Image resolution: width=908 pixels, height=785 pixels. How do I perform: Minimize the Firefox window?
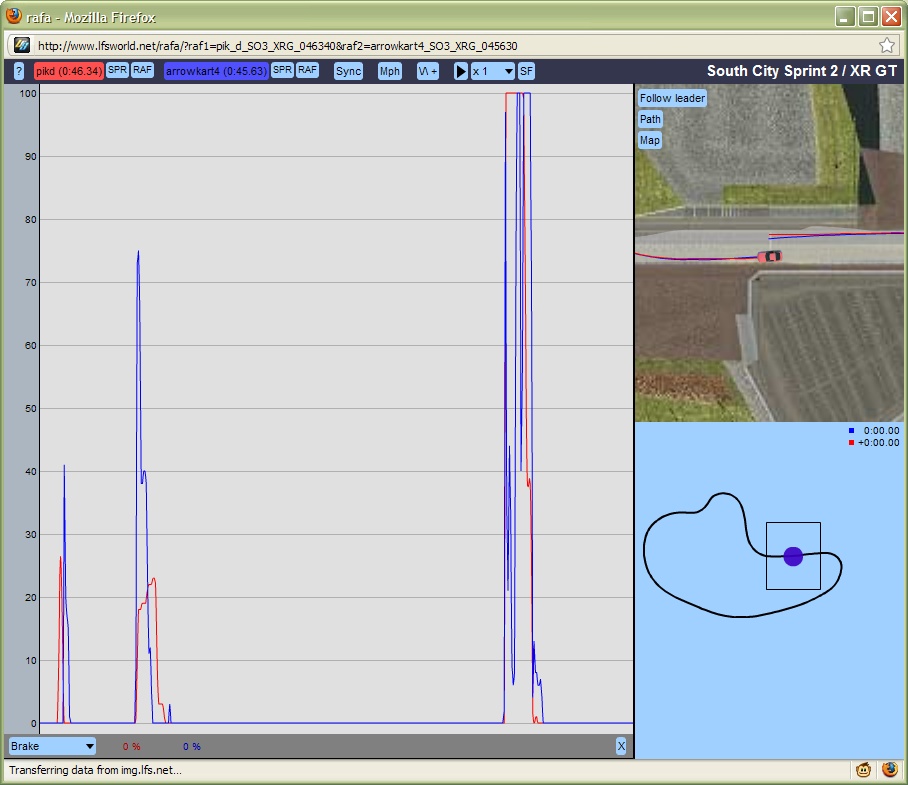pyautogui.click(x=845, y=17)
